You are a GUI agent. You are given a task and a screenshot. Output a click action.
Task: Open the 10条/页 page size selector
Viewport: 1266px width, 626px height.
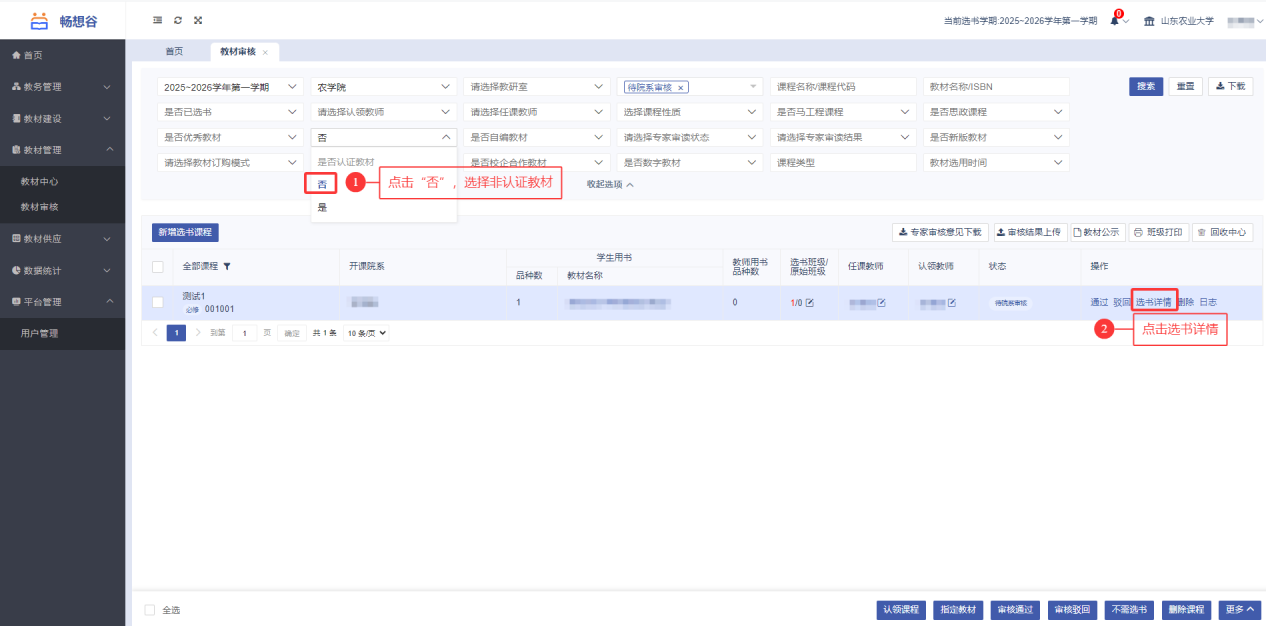coord(365,333)
